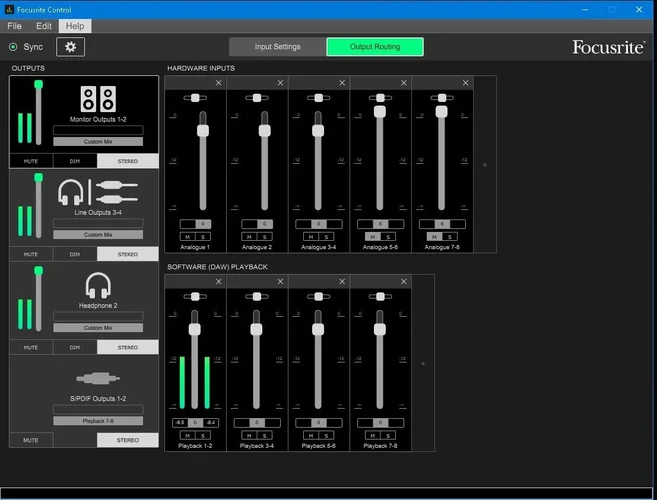Remove the Playback 3-4 channel with X
The image size is (657, 500).
pos(280,282)
